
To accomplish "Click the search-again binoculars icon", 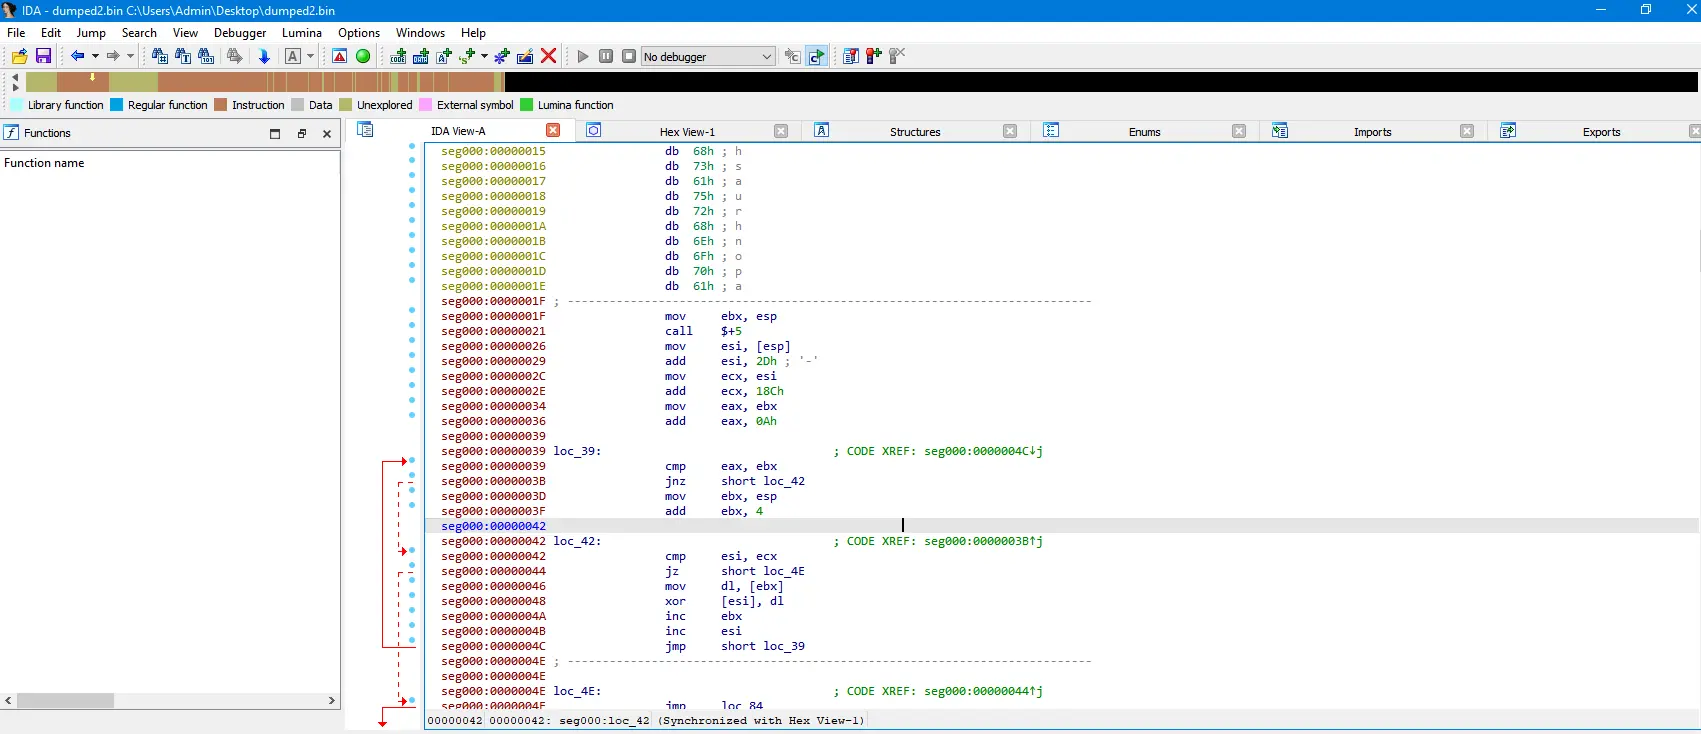I will coord(234,56).
